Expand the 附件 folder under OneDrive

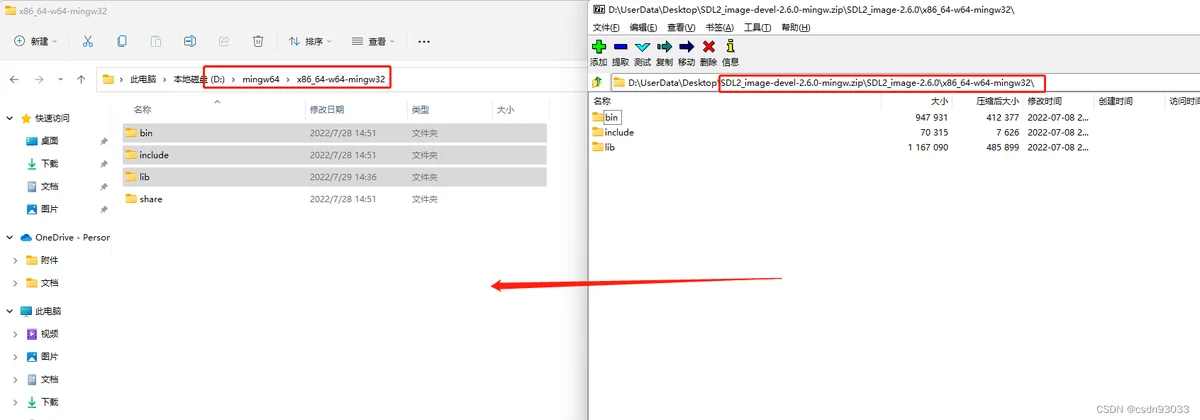click(16, 260)
